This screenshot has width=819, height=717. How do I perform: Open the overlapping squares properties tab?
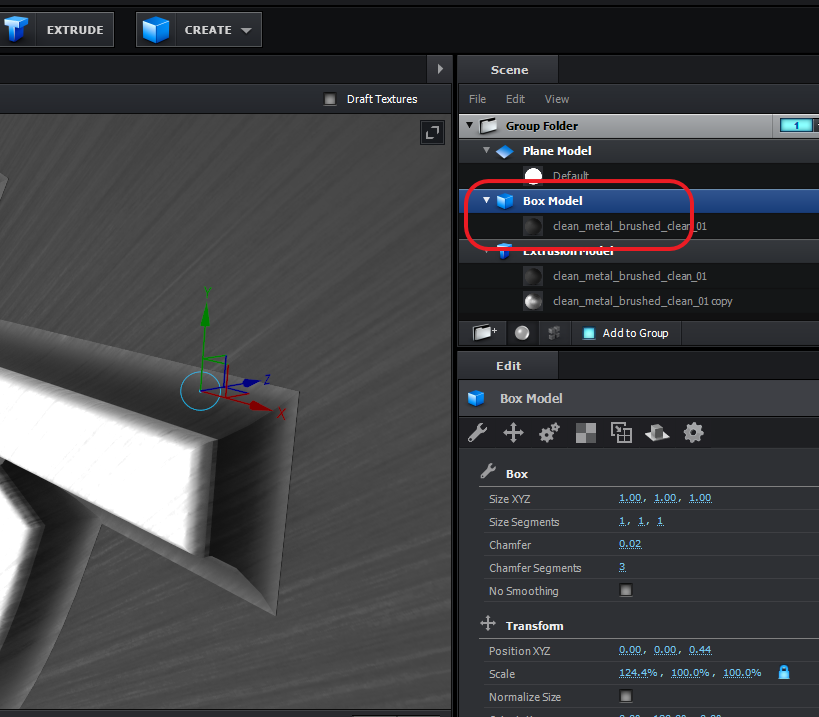click(x=621, y=433)
